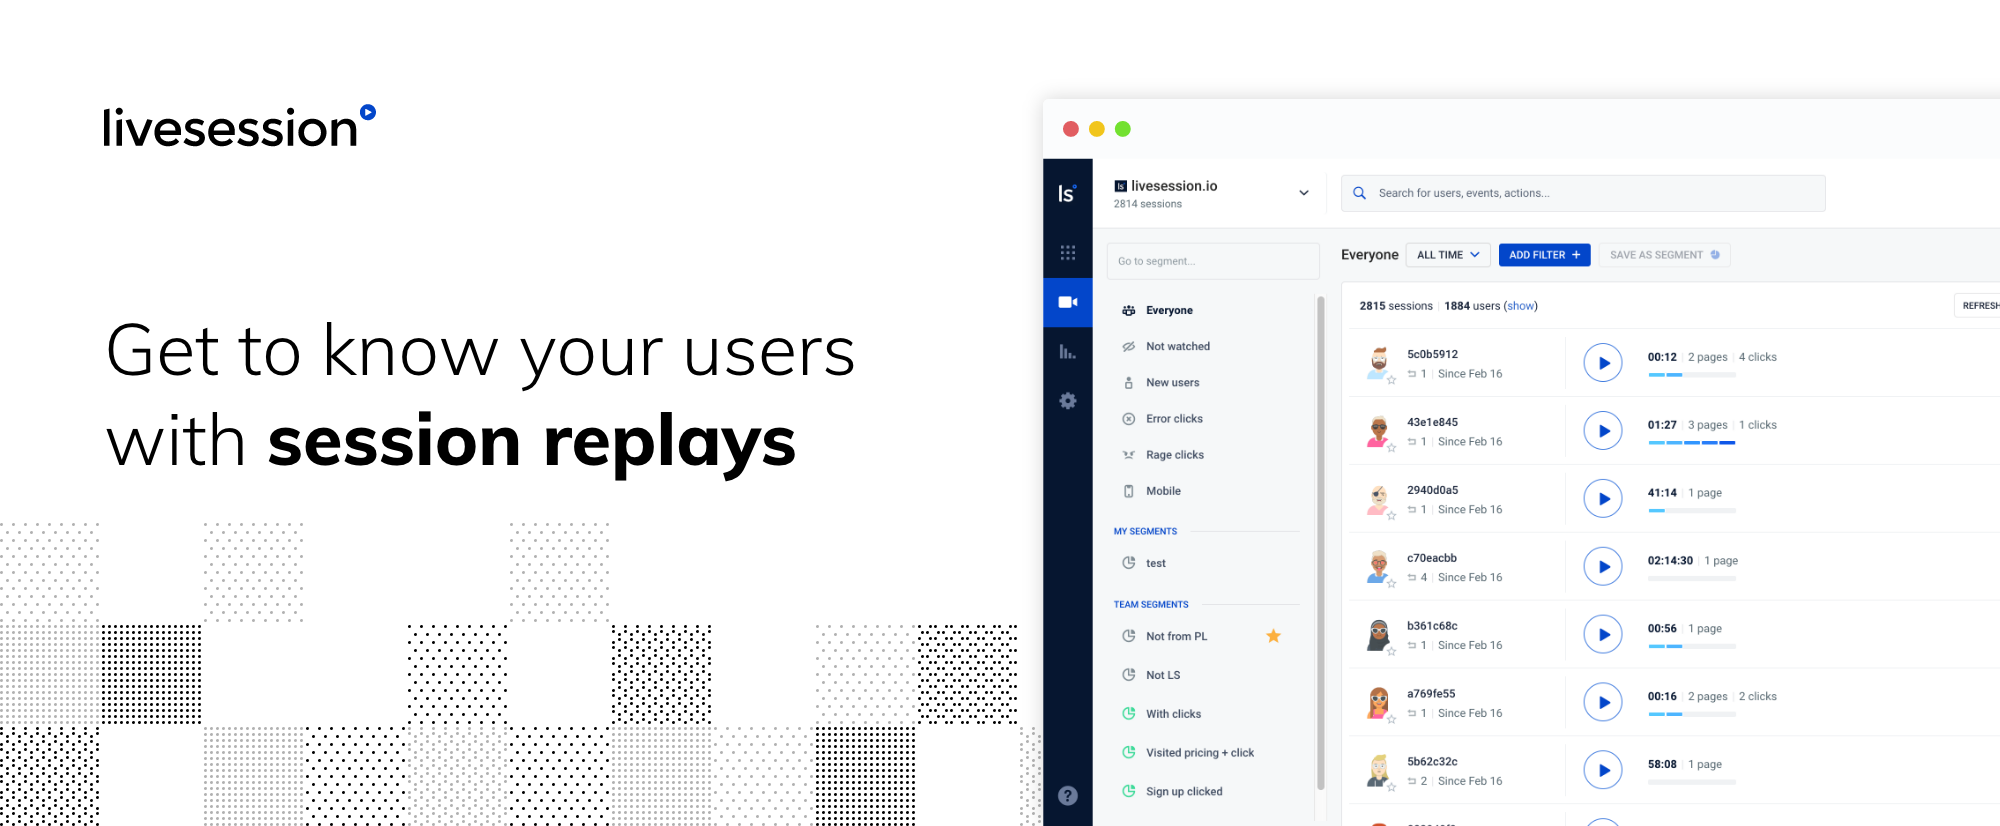Click the segments list vertical scrollbar
2000x826 pixels.
pyautogui.click(x=1320, y=543)
